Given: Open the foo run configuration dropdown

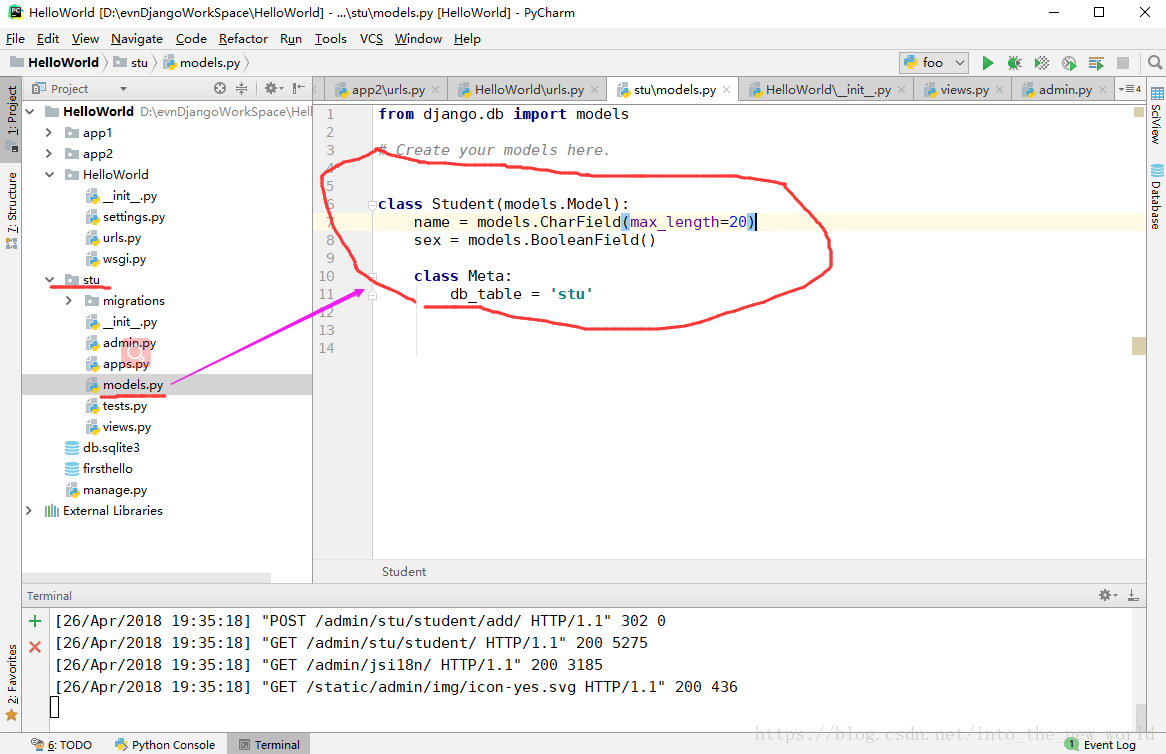Looking at the screenshot, I should tap(933, 63).
